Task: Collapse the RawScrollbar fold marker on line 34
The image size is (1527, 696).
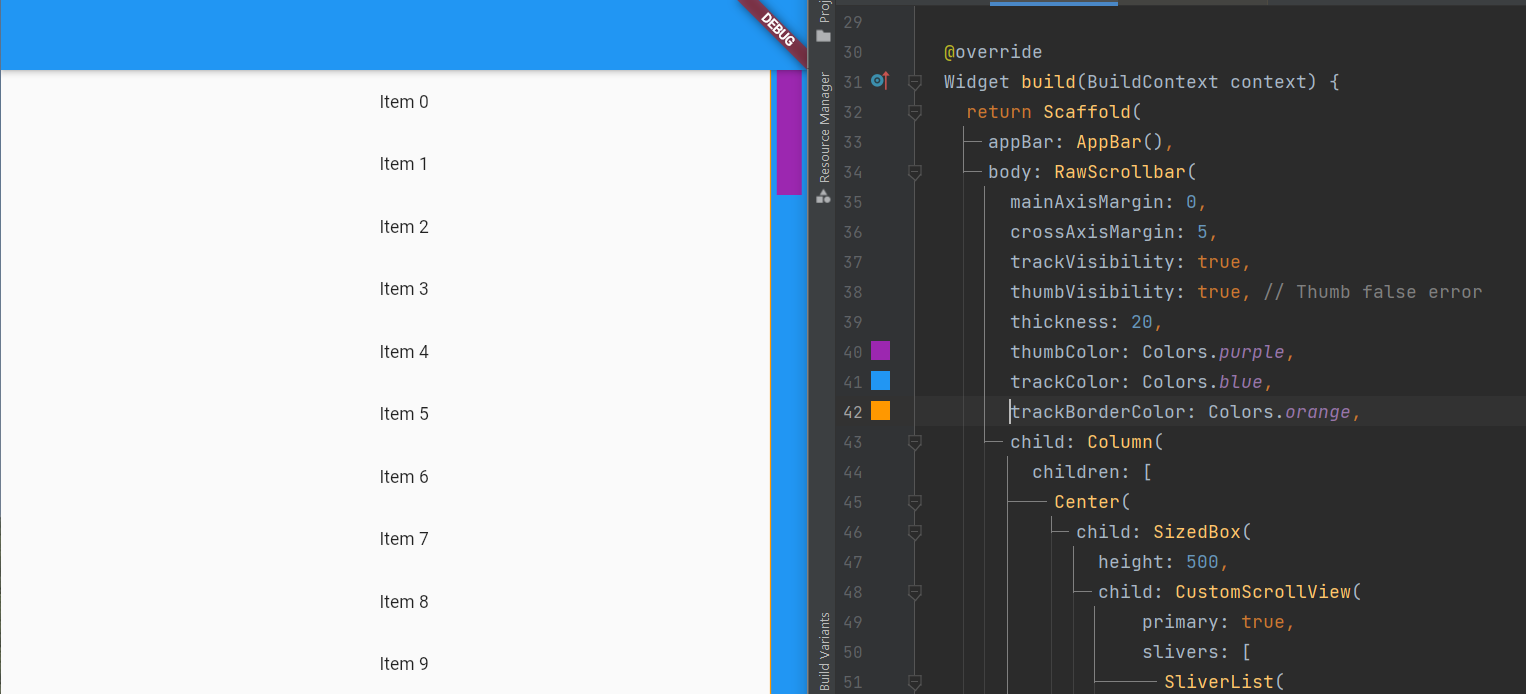Action: (x=914, y=172)
